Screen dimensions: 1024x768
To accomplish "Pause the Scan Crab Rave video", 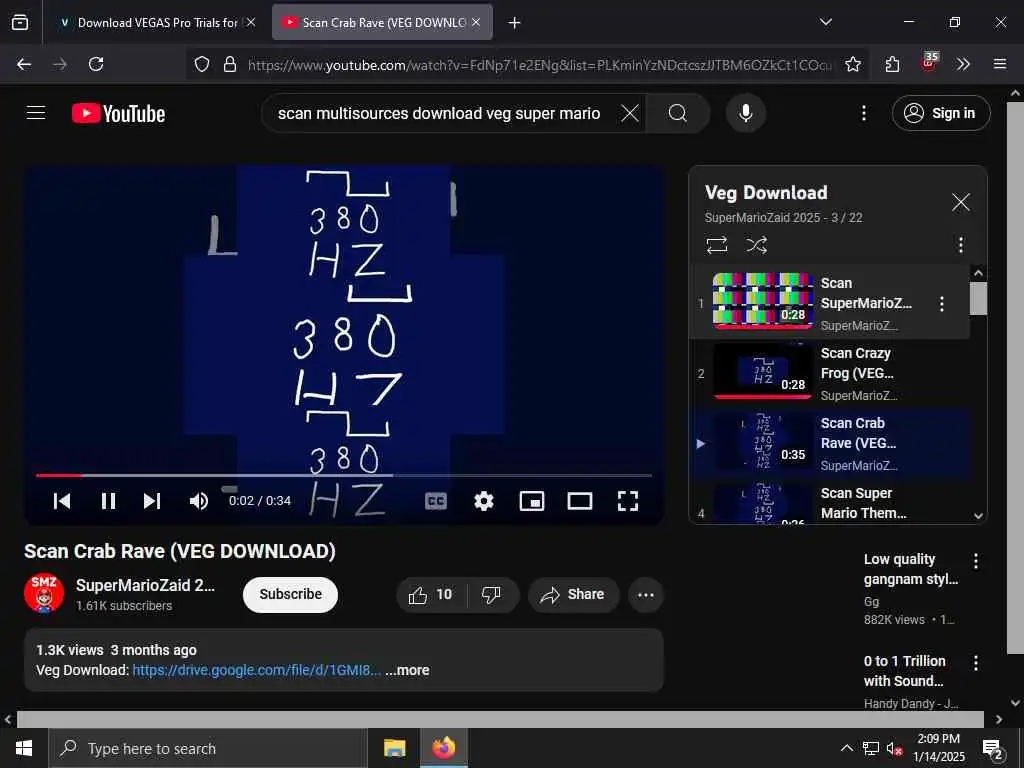I will point(108,501).
